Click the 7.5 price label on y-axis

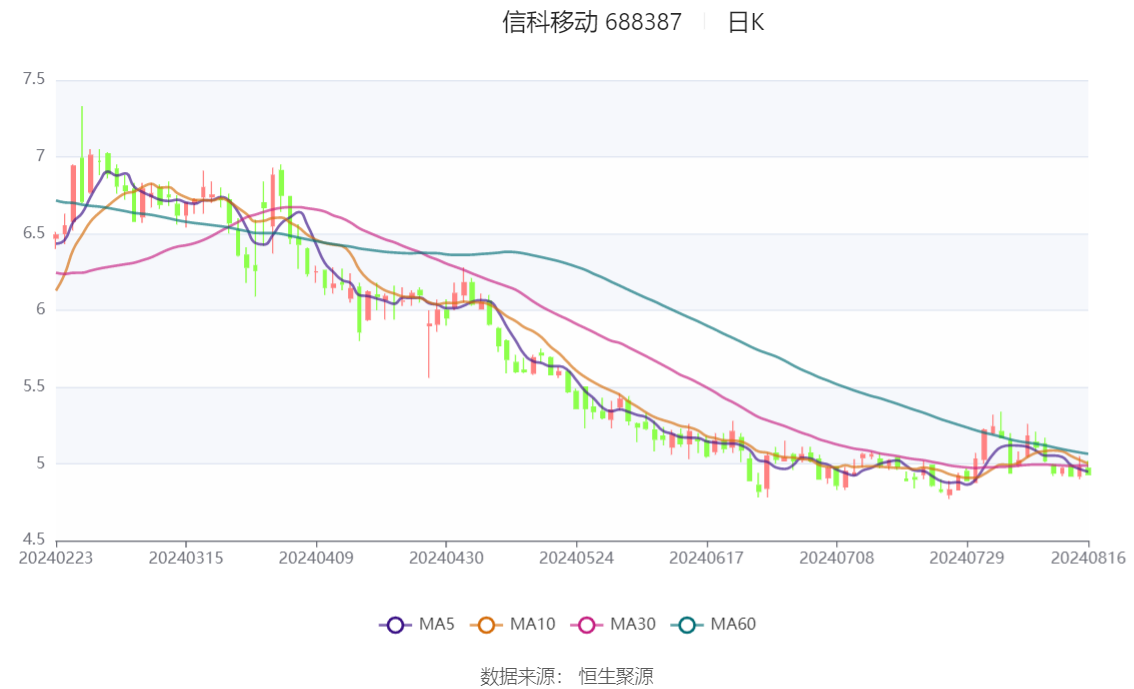(34, 79)
